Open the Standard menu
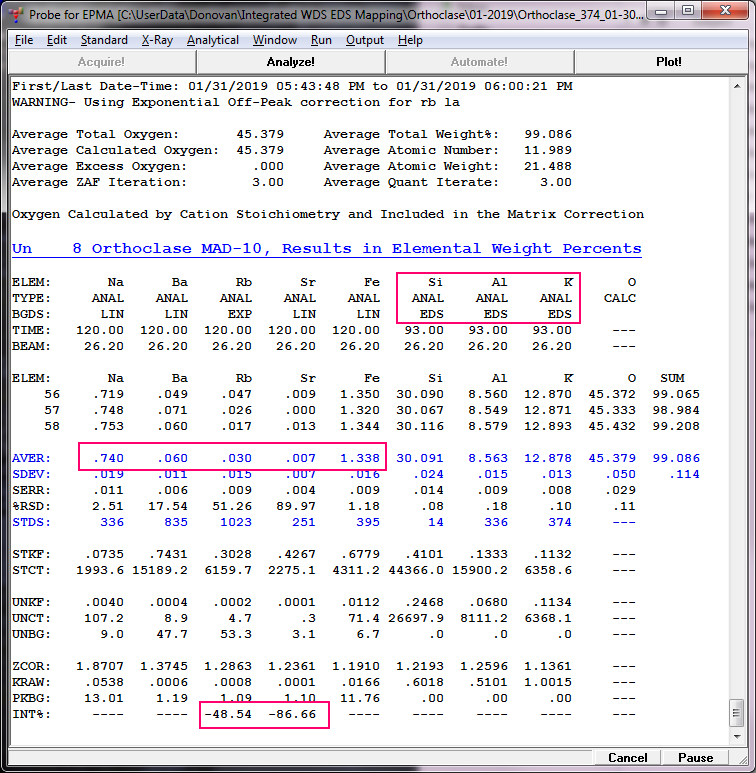The image size is (756, 773). [x=103, y=40]
